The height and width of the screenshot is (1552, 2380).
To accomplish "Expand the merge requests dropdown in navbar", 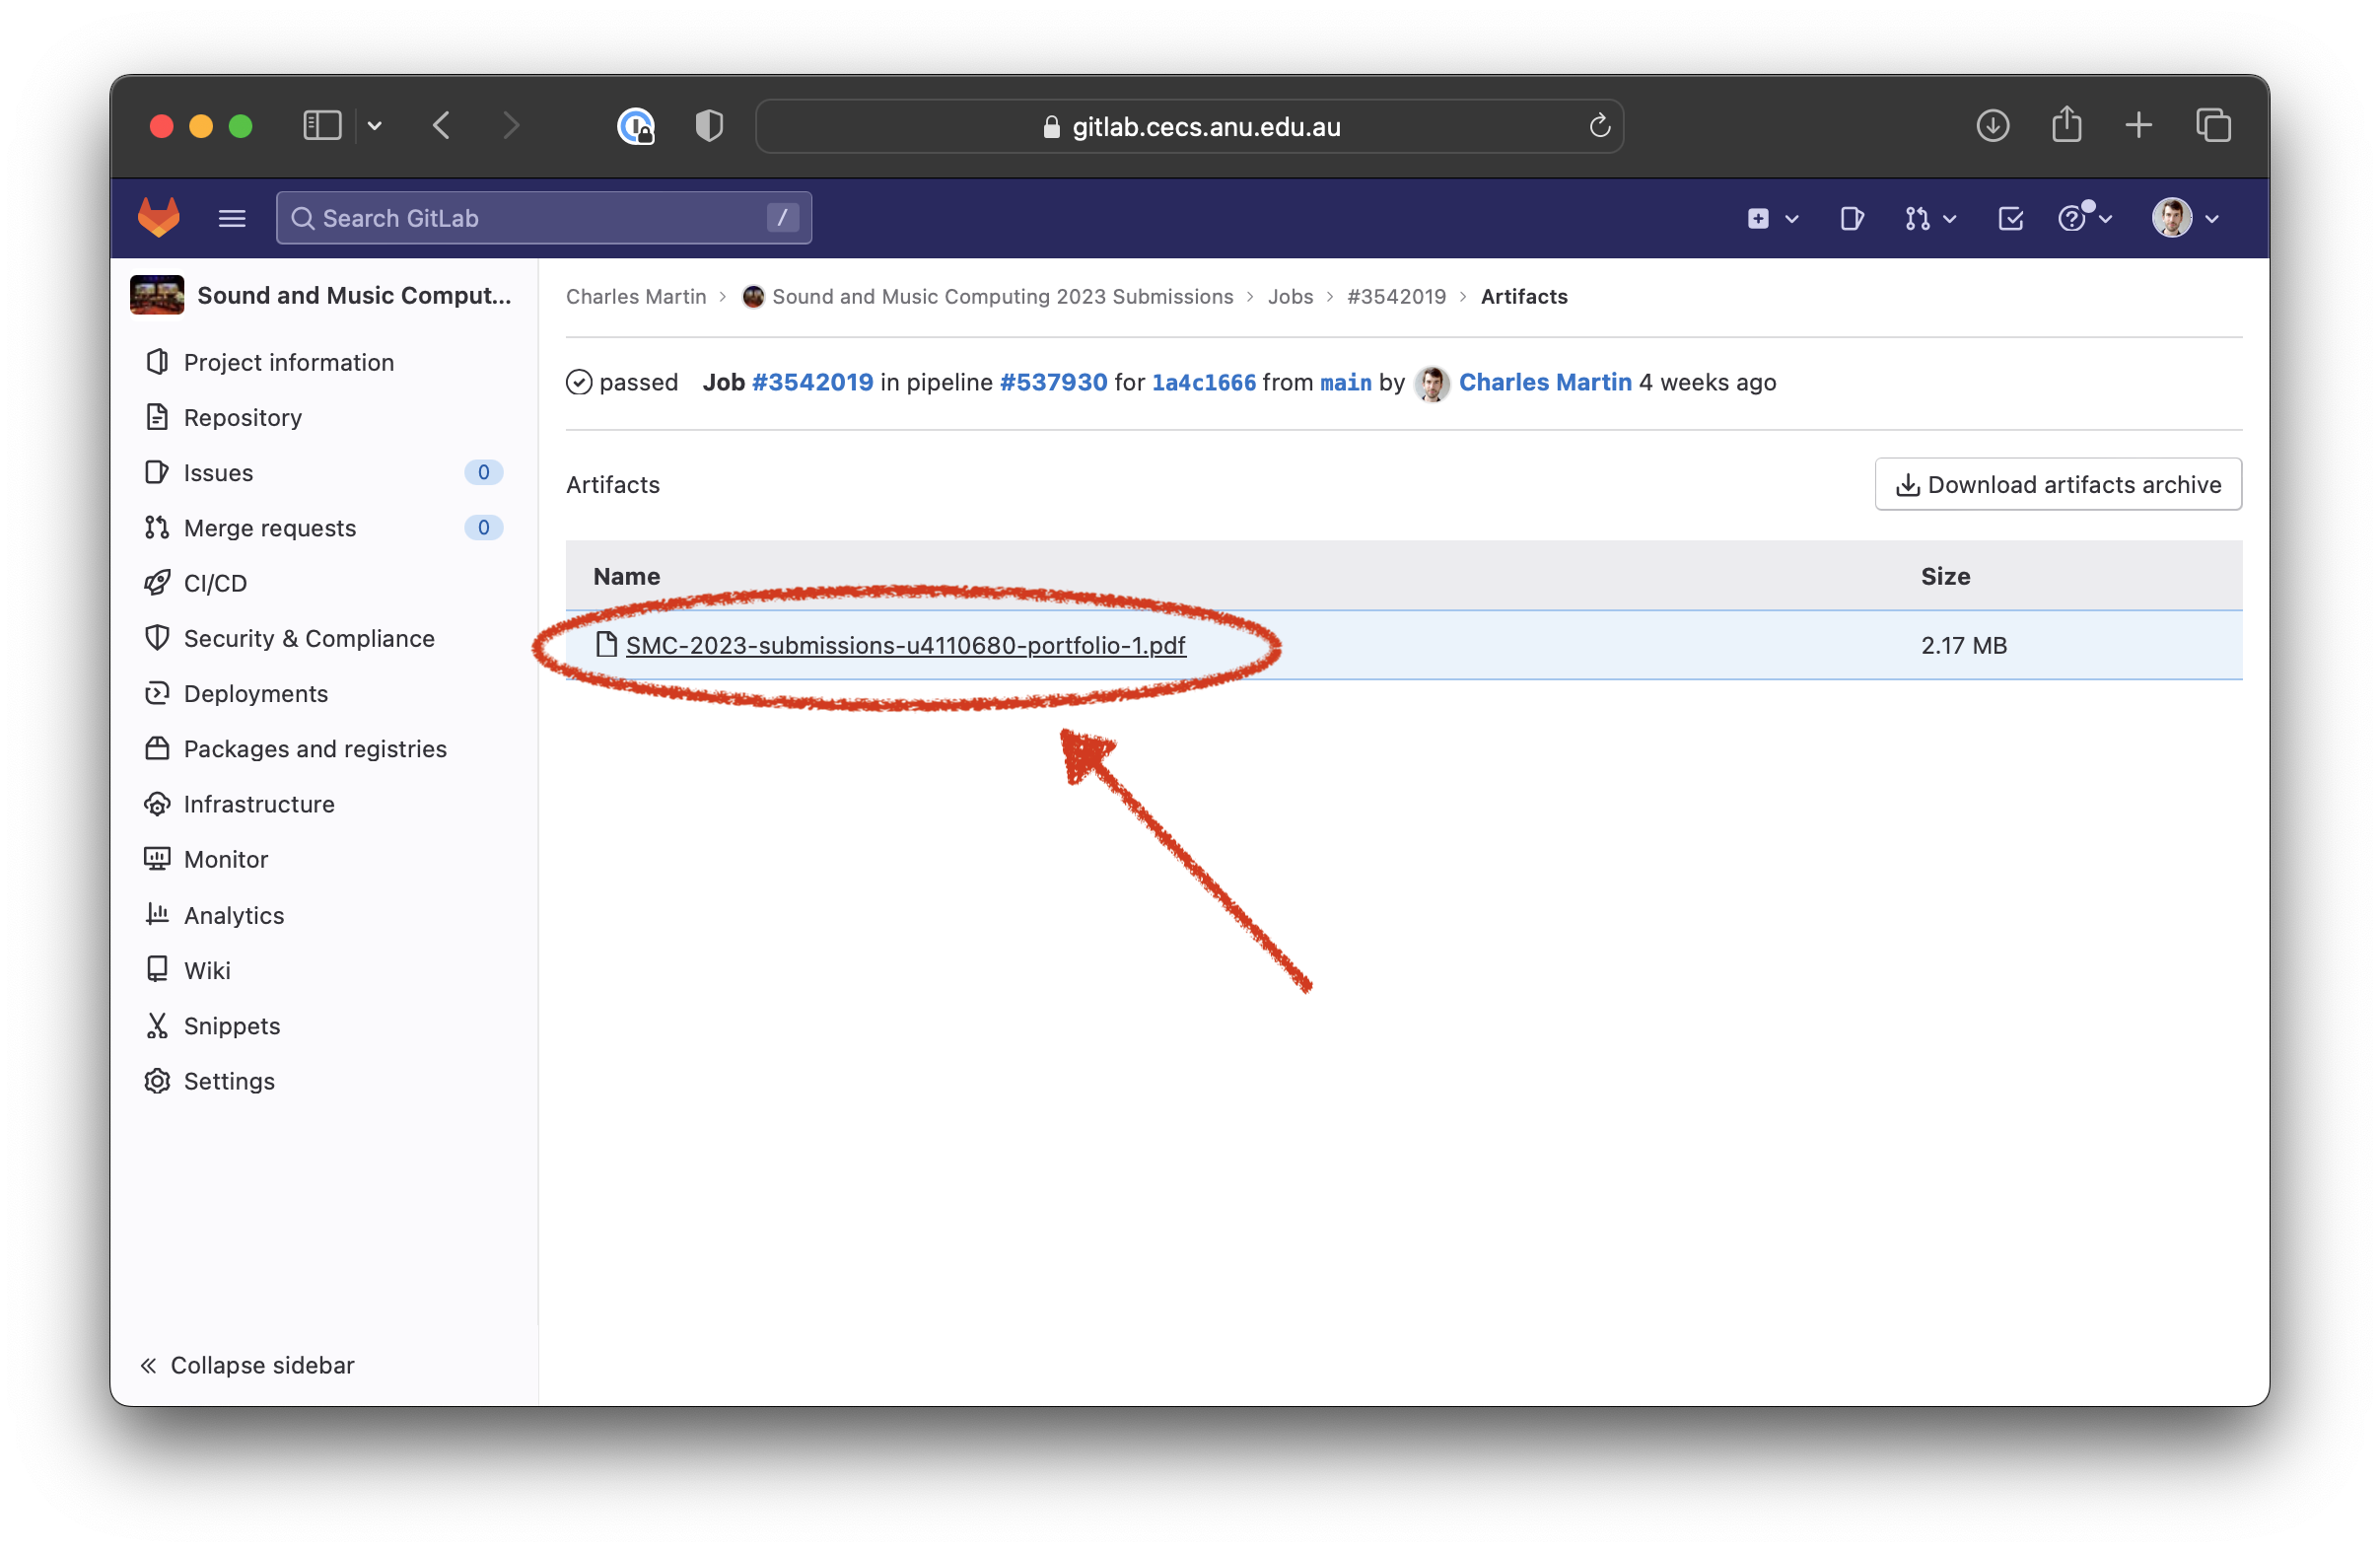I will (1930, 218).
